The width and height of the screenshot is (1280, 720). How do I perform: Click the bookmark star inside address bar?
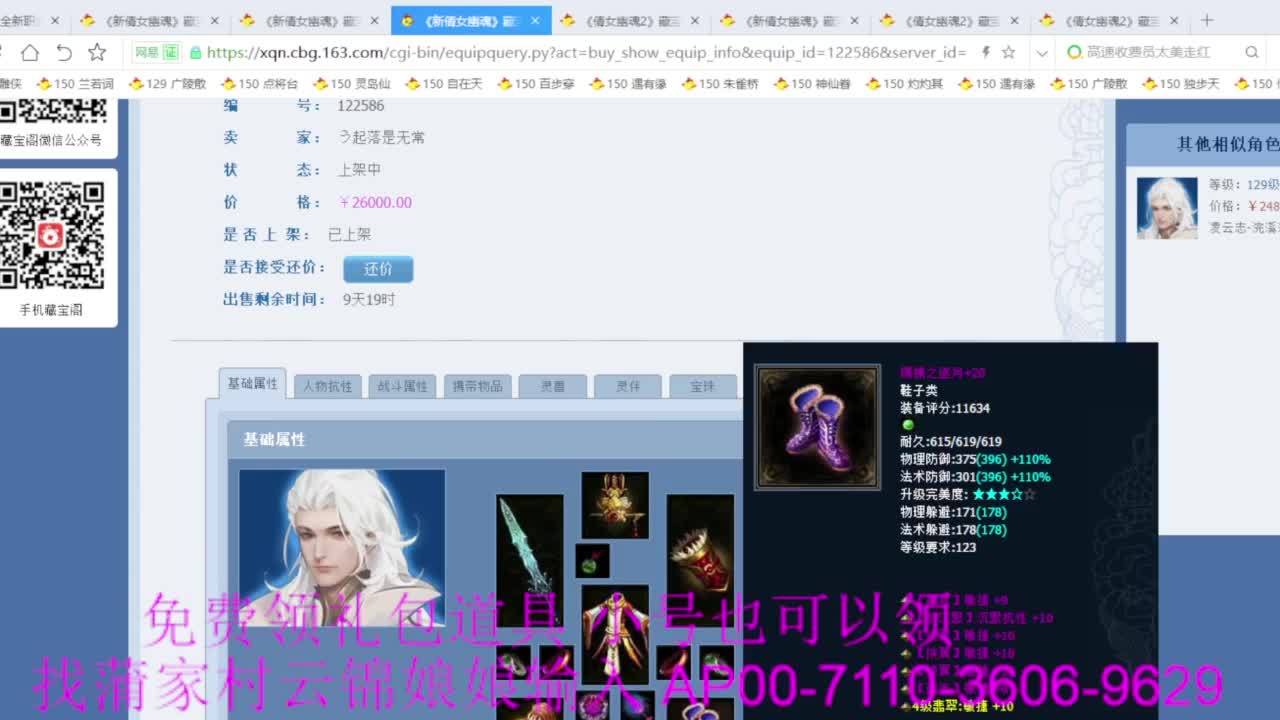[x=1008, y=52]
